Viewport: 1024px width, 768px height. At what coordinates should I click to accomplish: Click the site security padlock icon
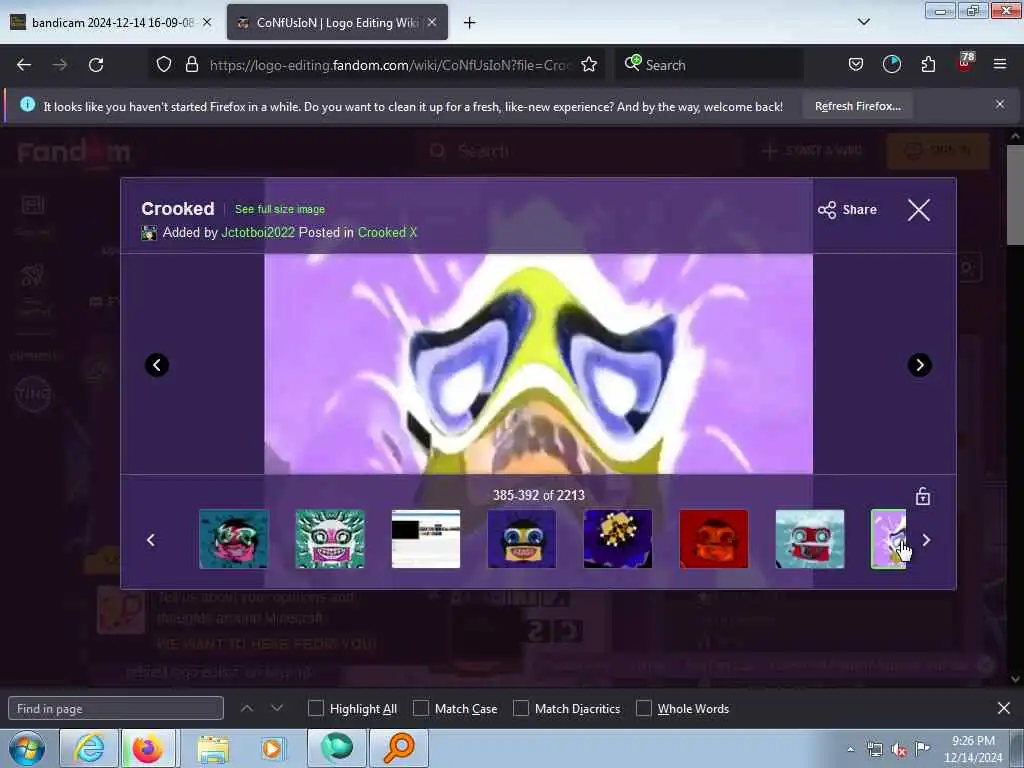point(191,64)
